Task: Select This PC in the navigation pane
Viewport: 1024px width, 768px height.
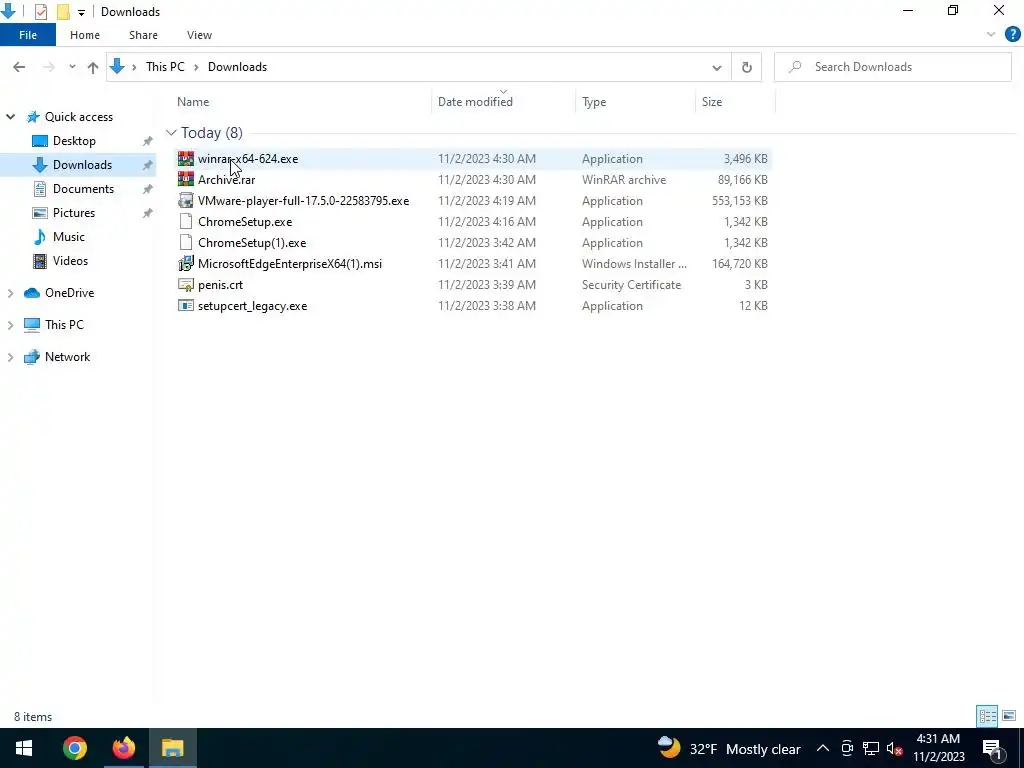Action: tap(64, 325)
